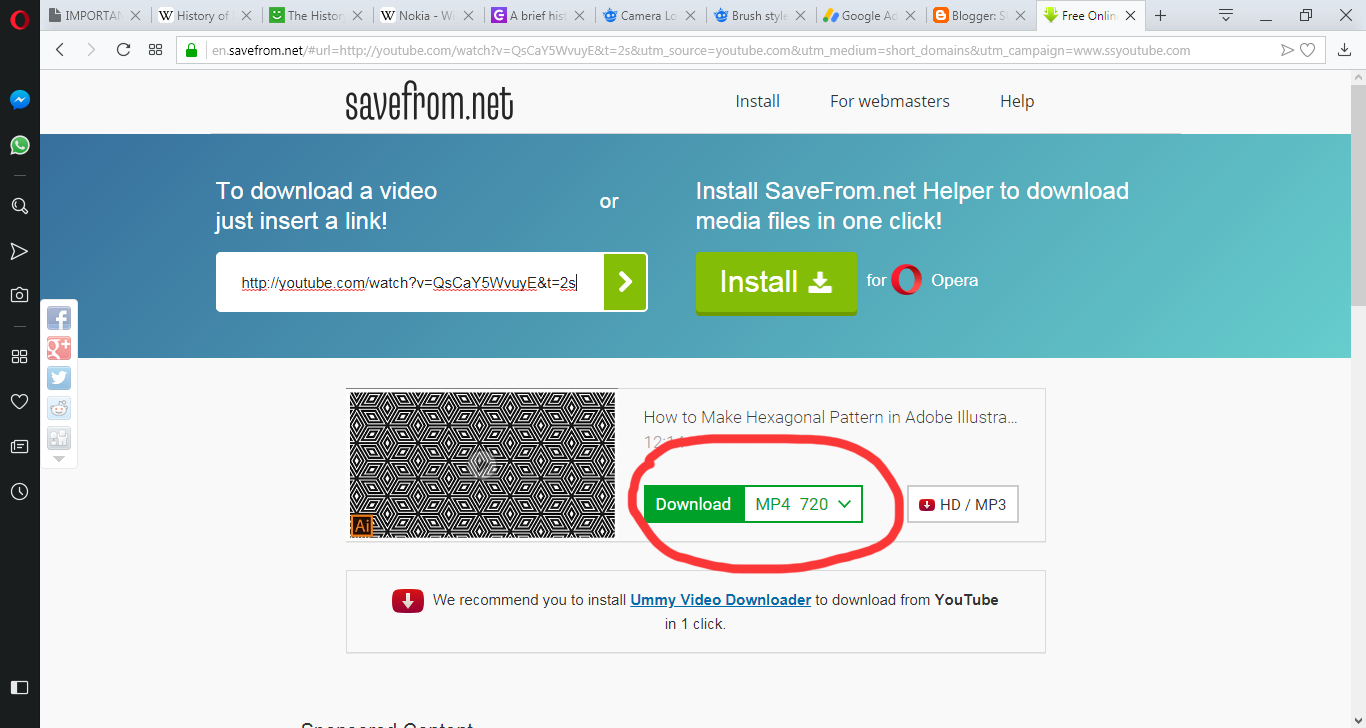Viewport: 1366px width, 728px height.
Task: Click the hexagonal pattern video thumbnail
Action: pos(482,465)
